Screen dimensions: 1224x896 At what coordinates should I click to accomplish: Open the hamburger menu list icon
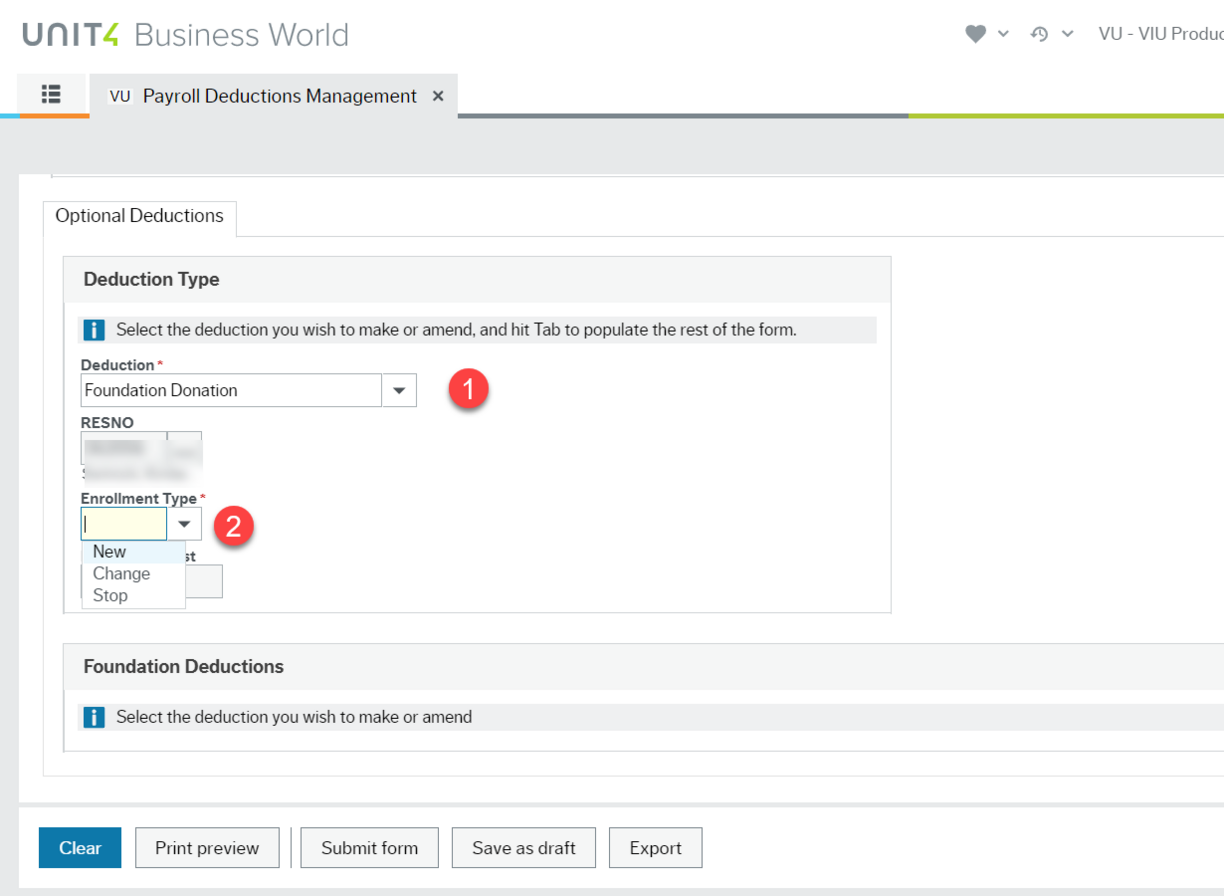click(x=51, y=95)
